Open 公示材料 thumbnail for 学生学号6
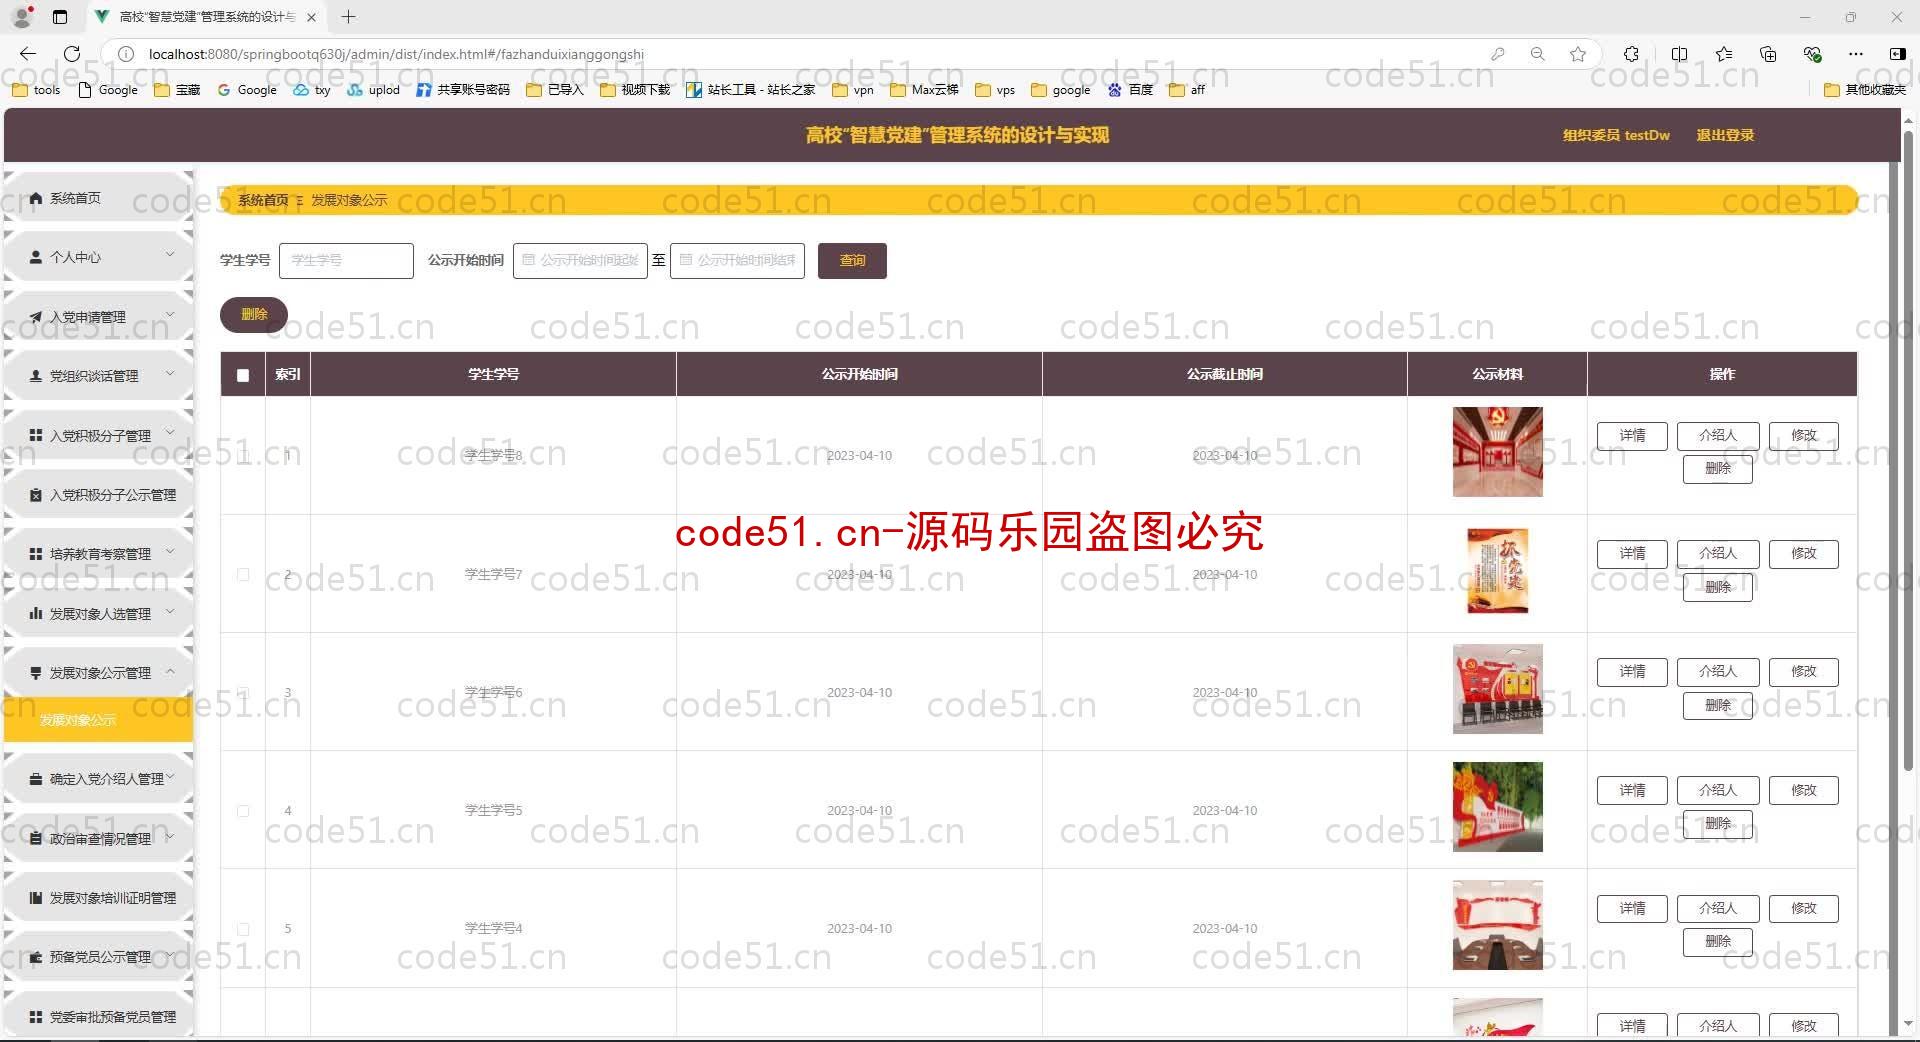The image size is (1920, 1042). coord(1497,689)
